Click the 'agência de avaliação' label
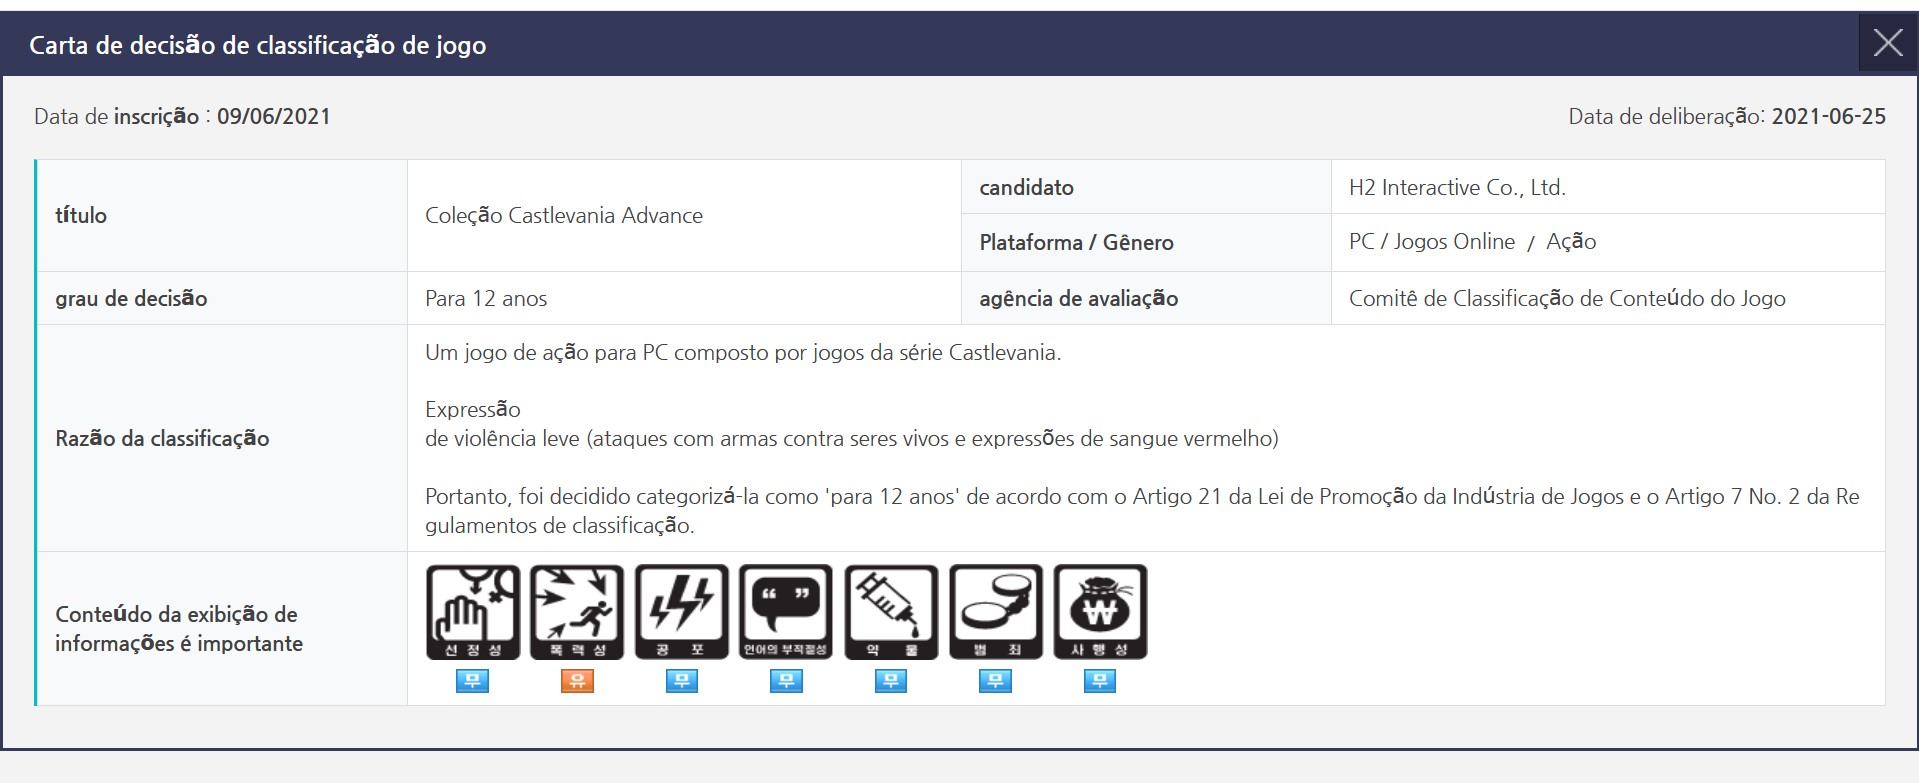 click(1079, 298)
